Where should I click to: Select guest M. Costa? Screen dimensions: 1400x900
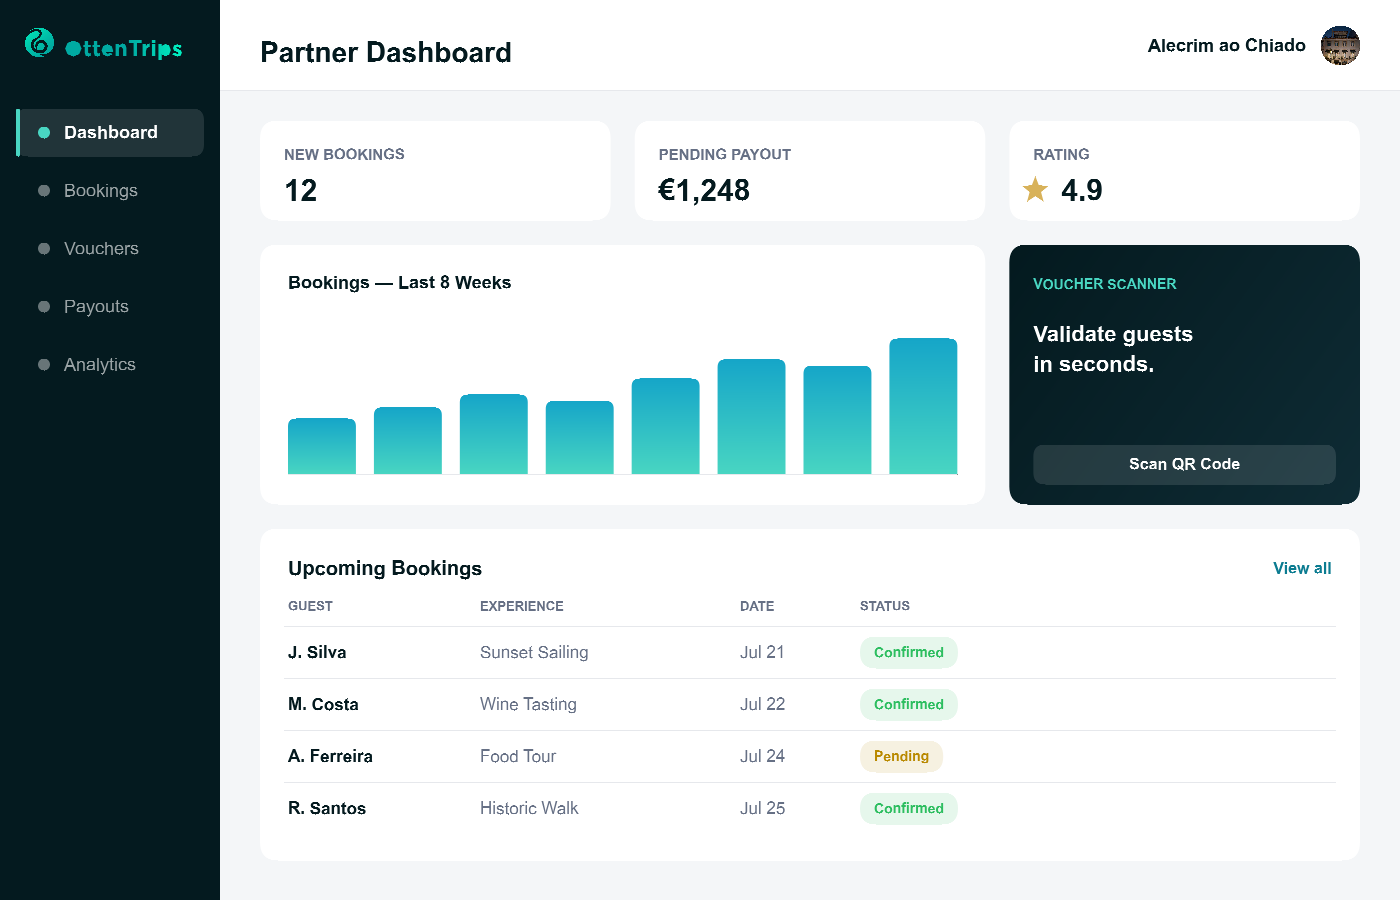(323, 705)
